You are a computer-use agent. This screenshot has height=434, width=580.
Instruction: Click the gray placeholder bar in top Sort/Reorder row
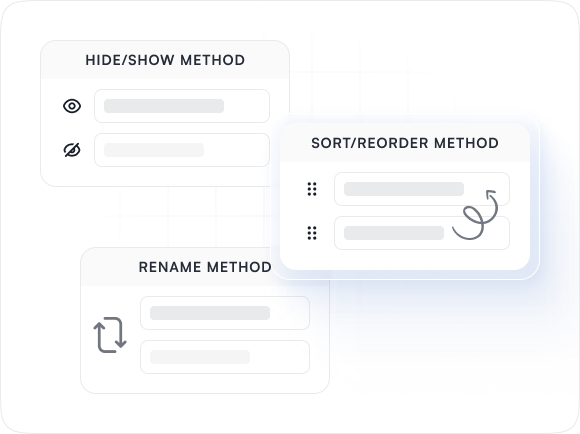point(404,189)
